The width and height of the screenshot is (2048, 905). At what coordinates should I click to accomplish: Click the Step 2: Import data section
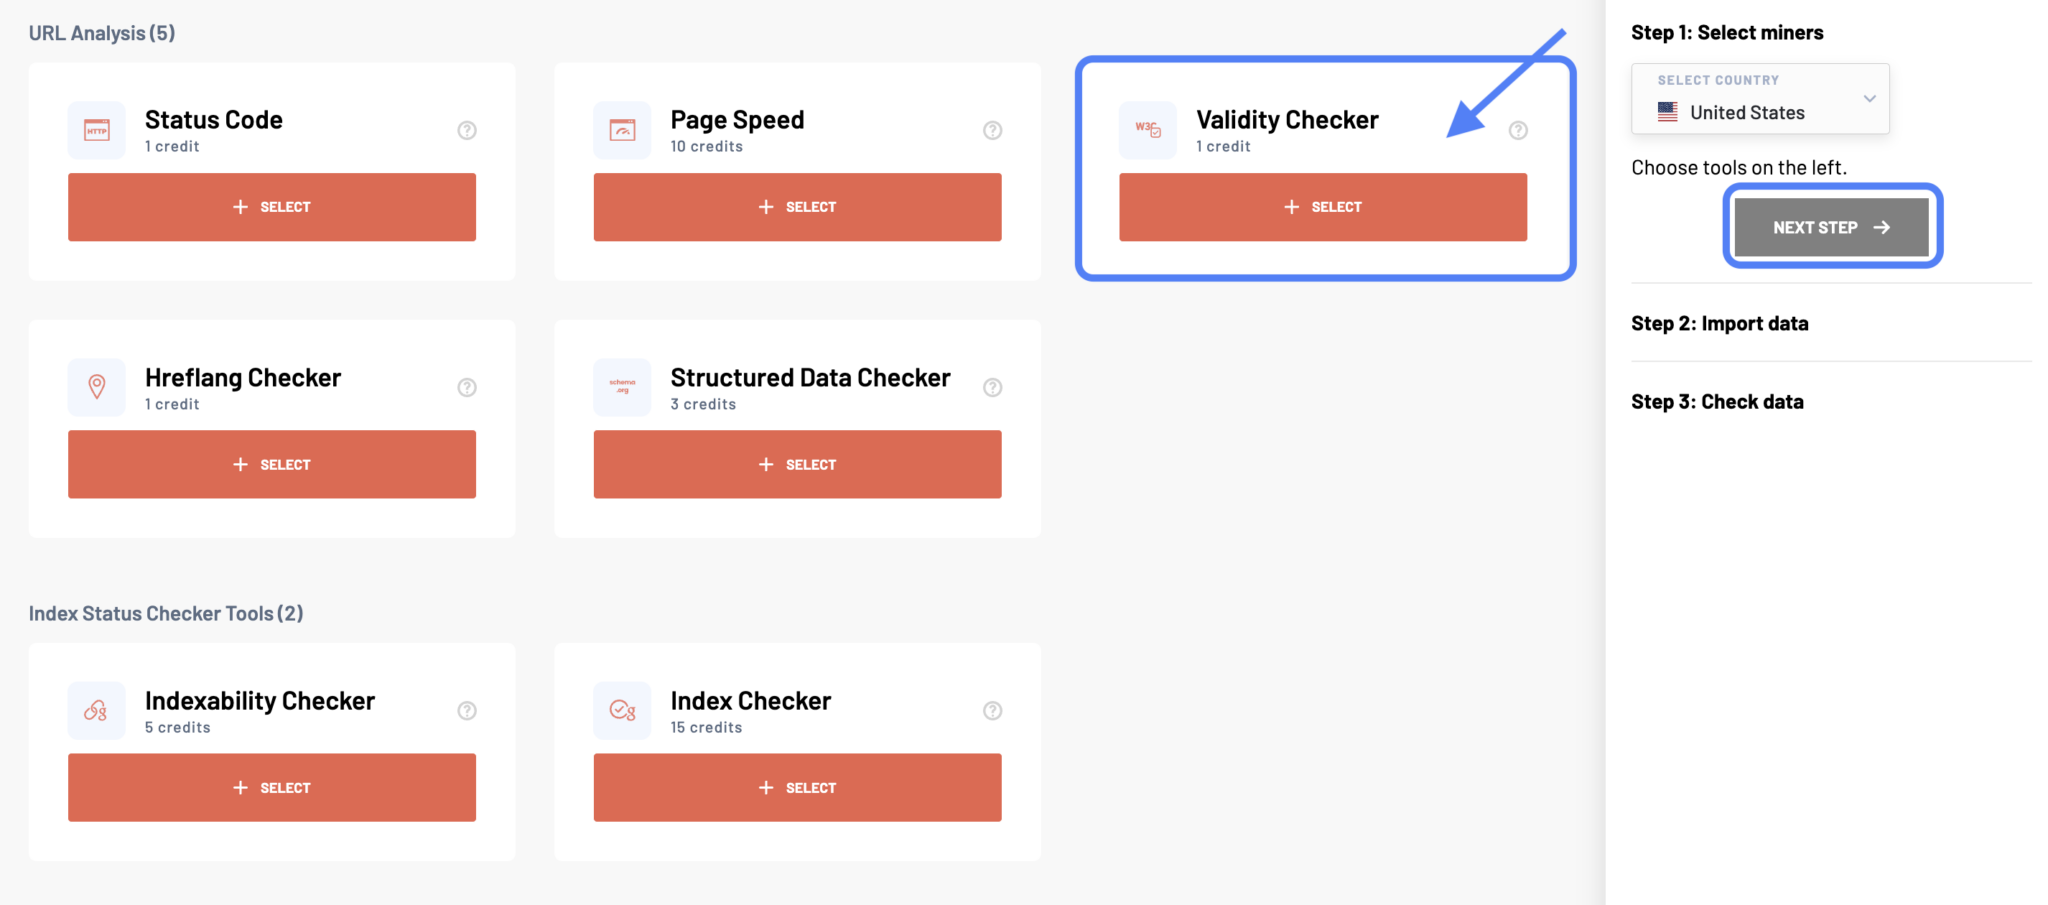(x=1719, y=323)
